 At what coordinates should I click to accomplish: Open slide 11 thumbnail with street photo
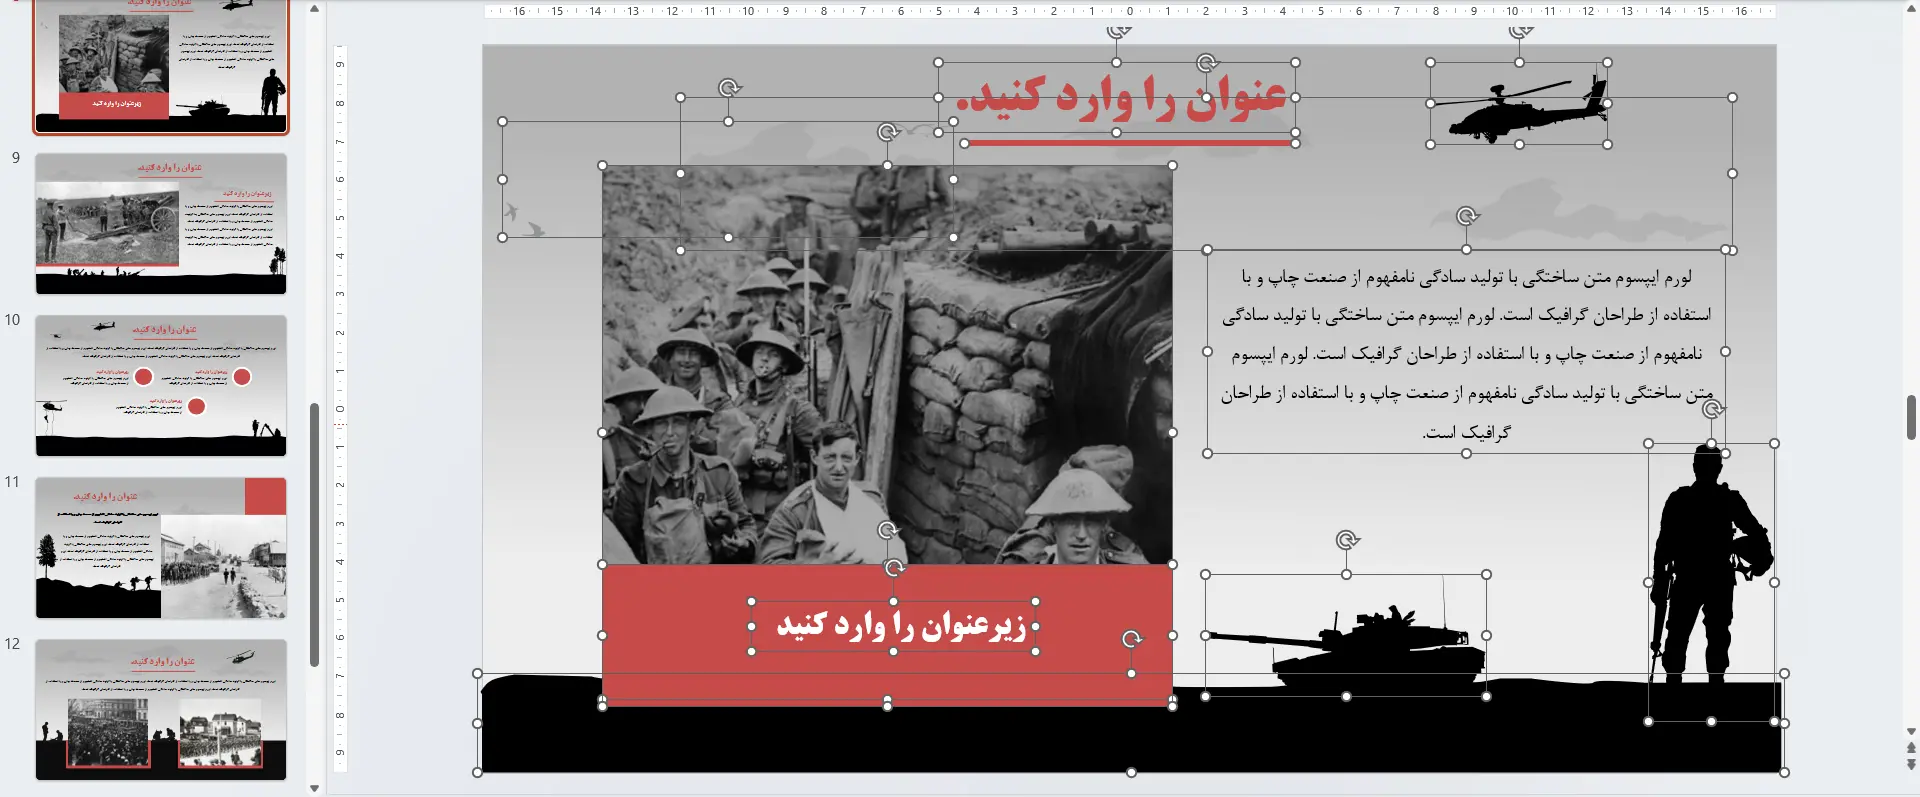(x=161, y=548)
